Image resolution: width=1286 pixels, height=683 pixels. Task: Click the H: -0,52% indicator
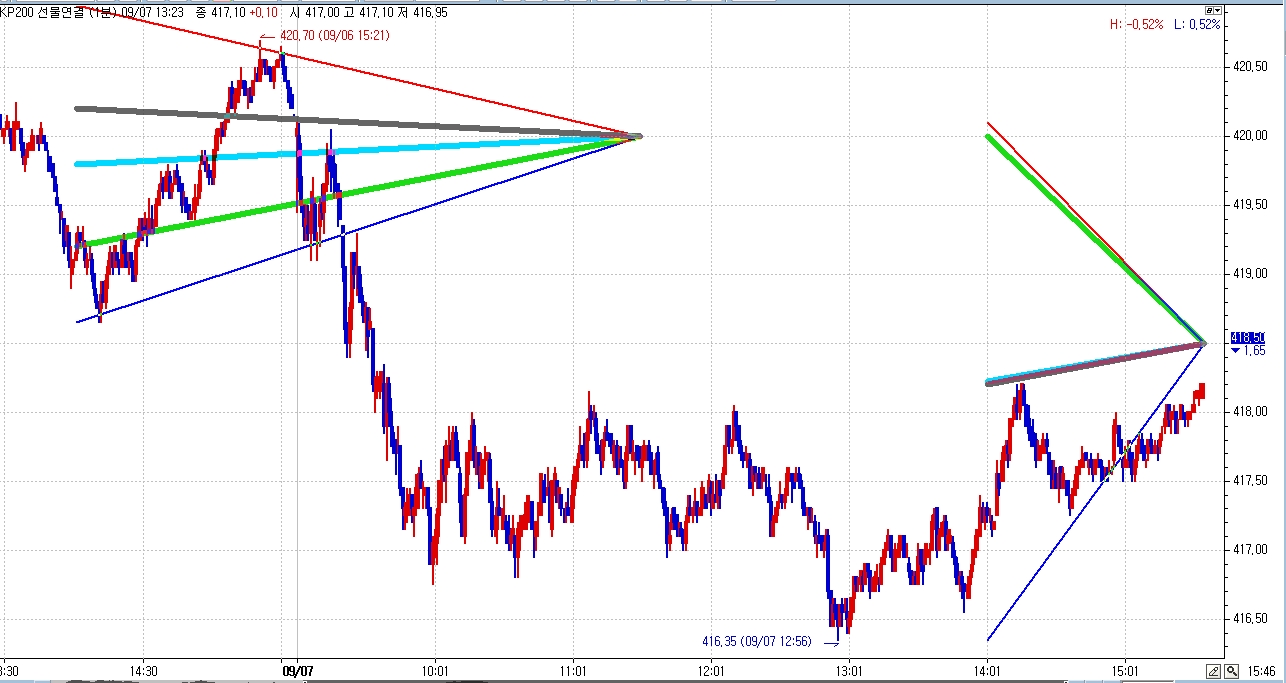pos(1136,24)
